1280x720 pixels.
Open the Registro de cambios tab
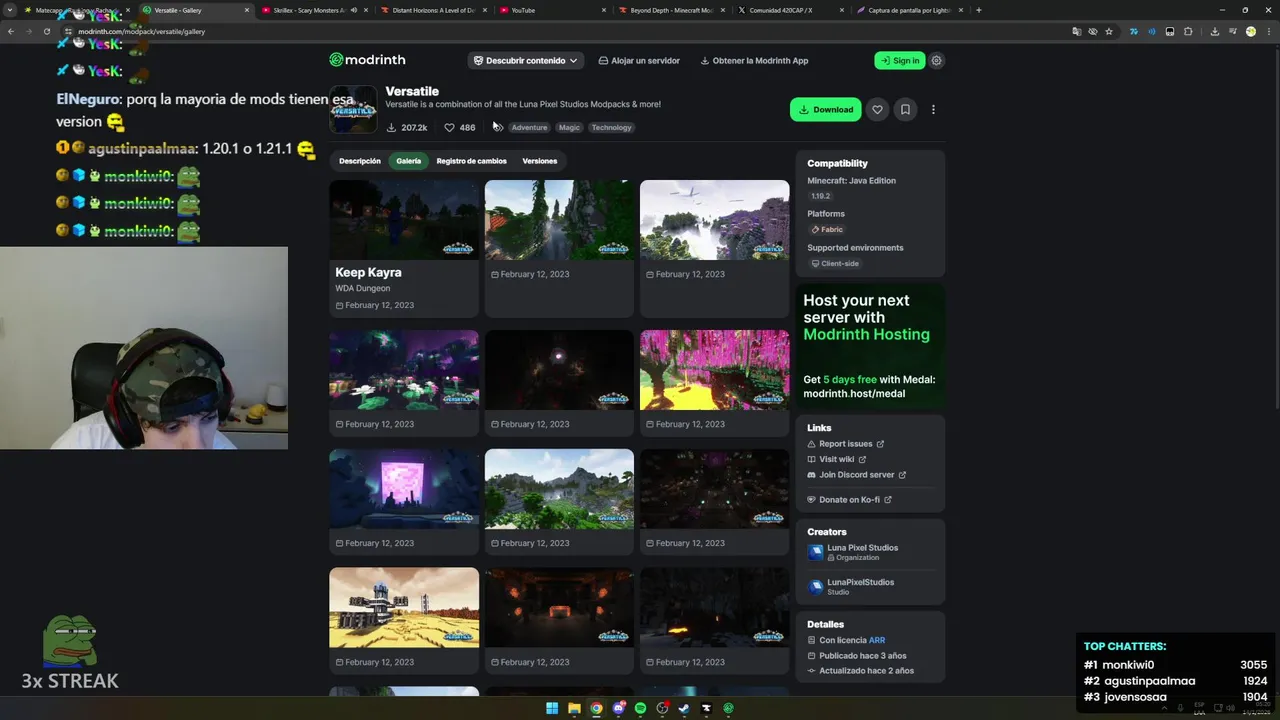471,161
